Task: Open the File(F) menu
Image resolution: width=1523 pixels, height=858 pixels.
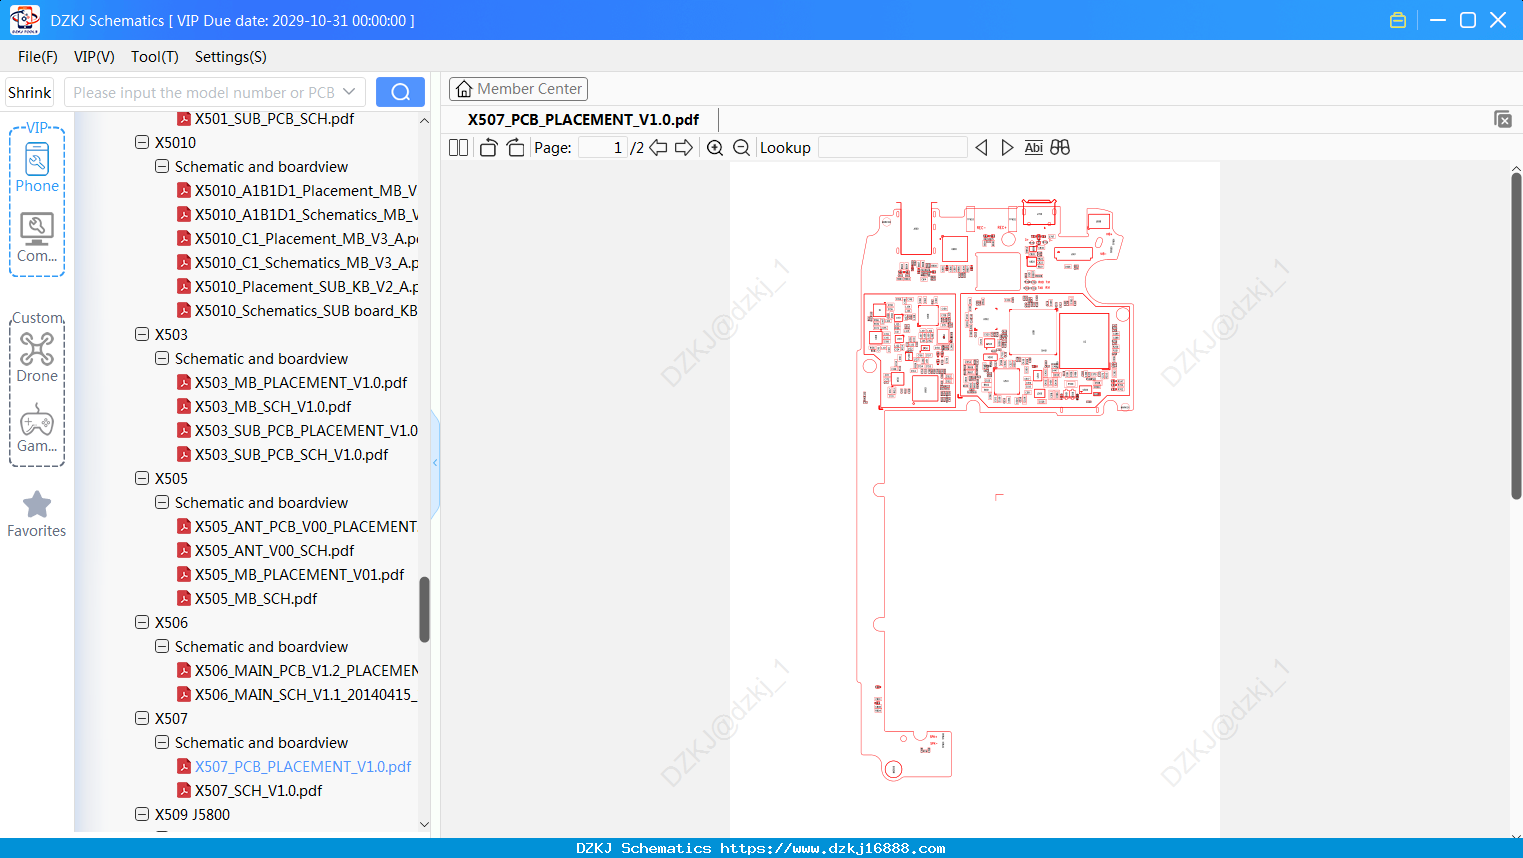Action: coord(38,56)
